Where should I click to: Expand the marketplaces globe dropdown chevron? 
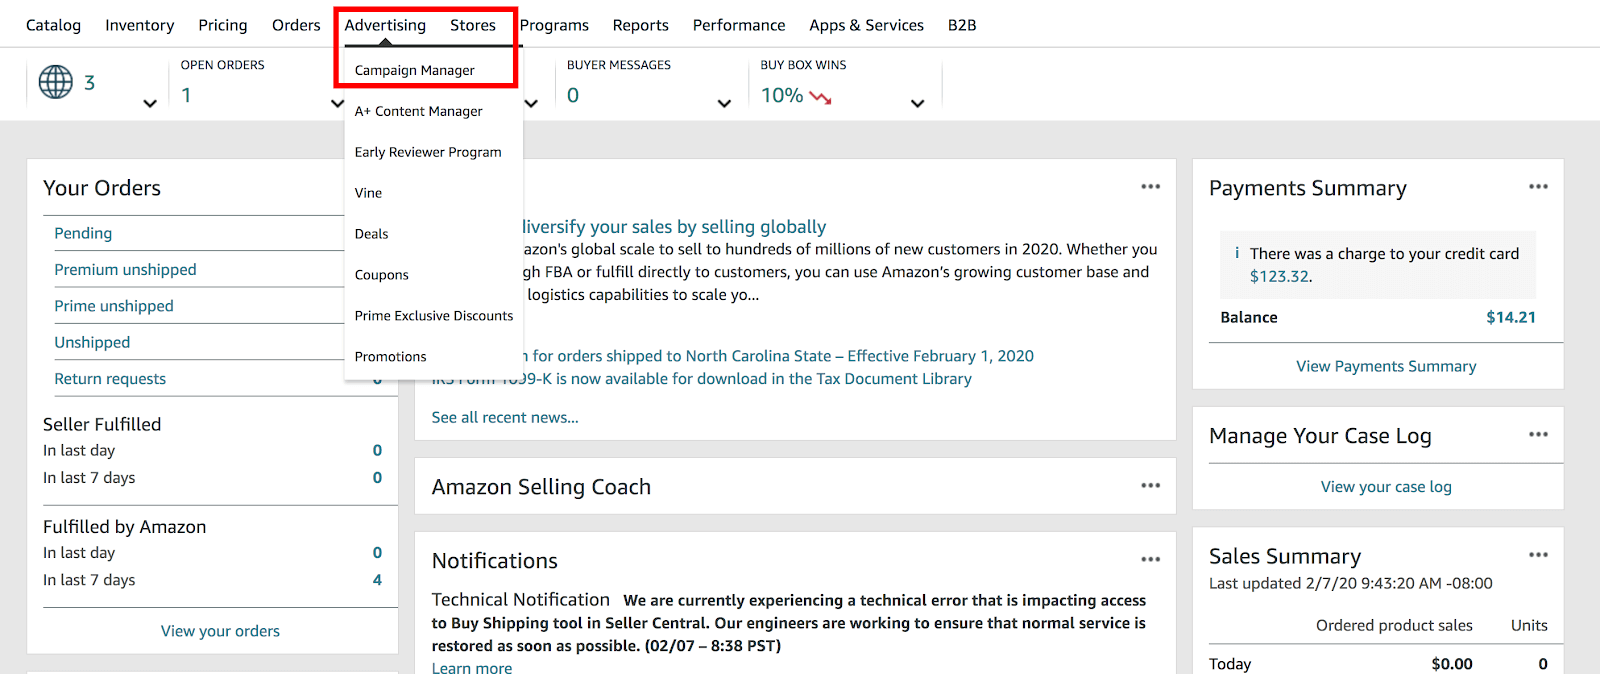150,103
